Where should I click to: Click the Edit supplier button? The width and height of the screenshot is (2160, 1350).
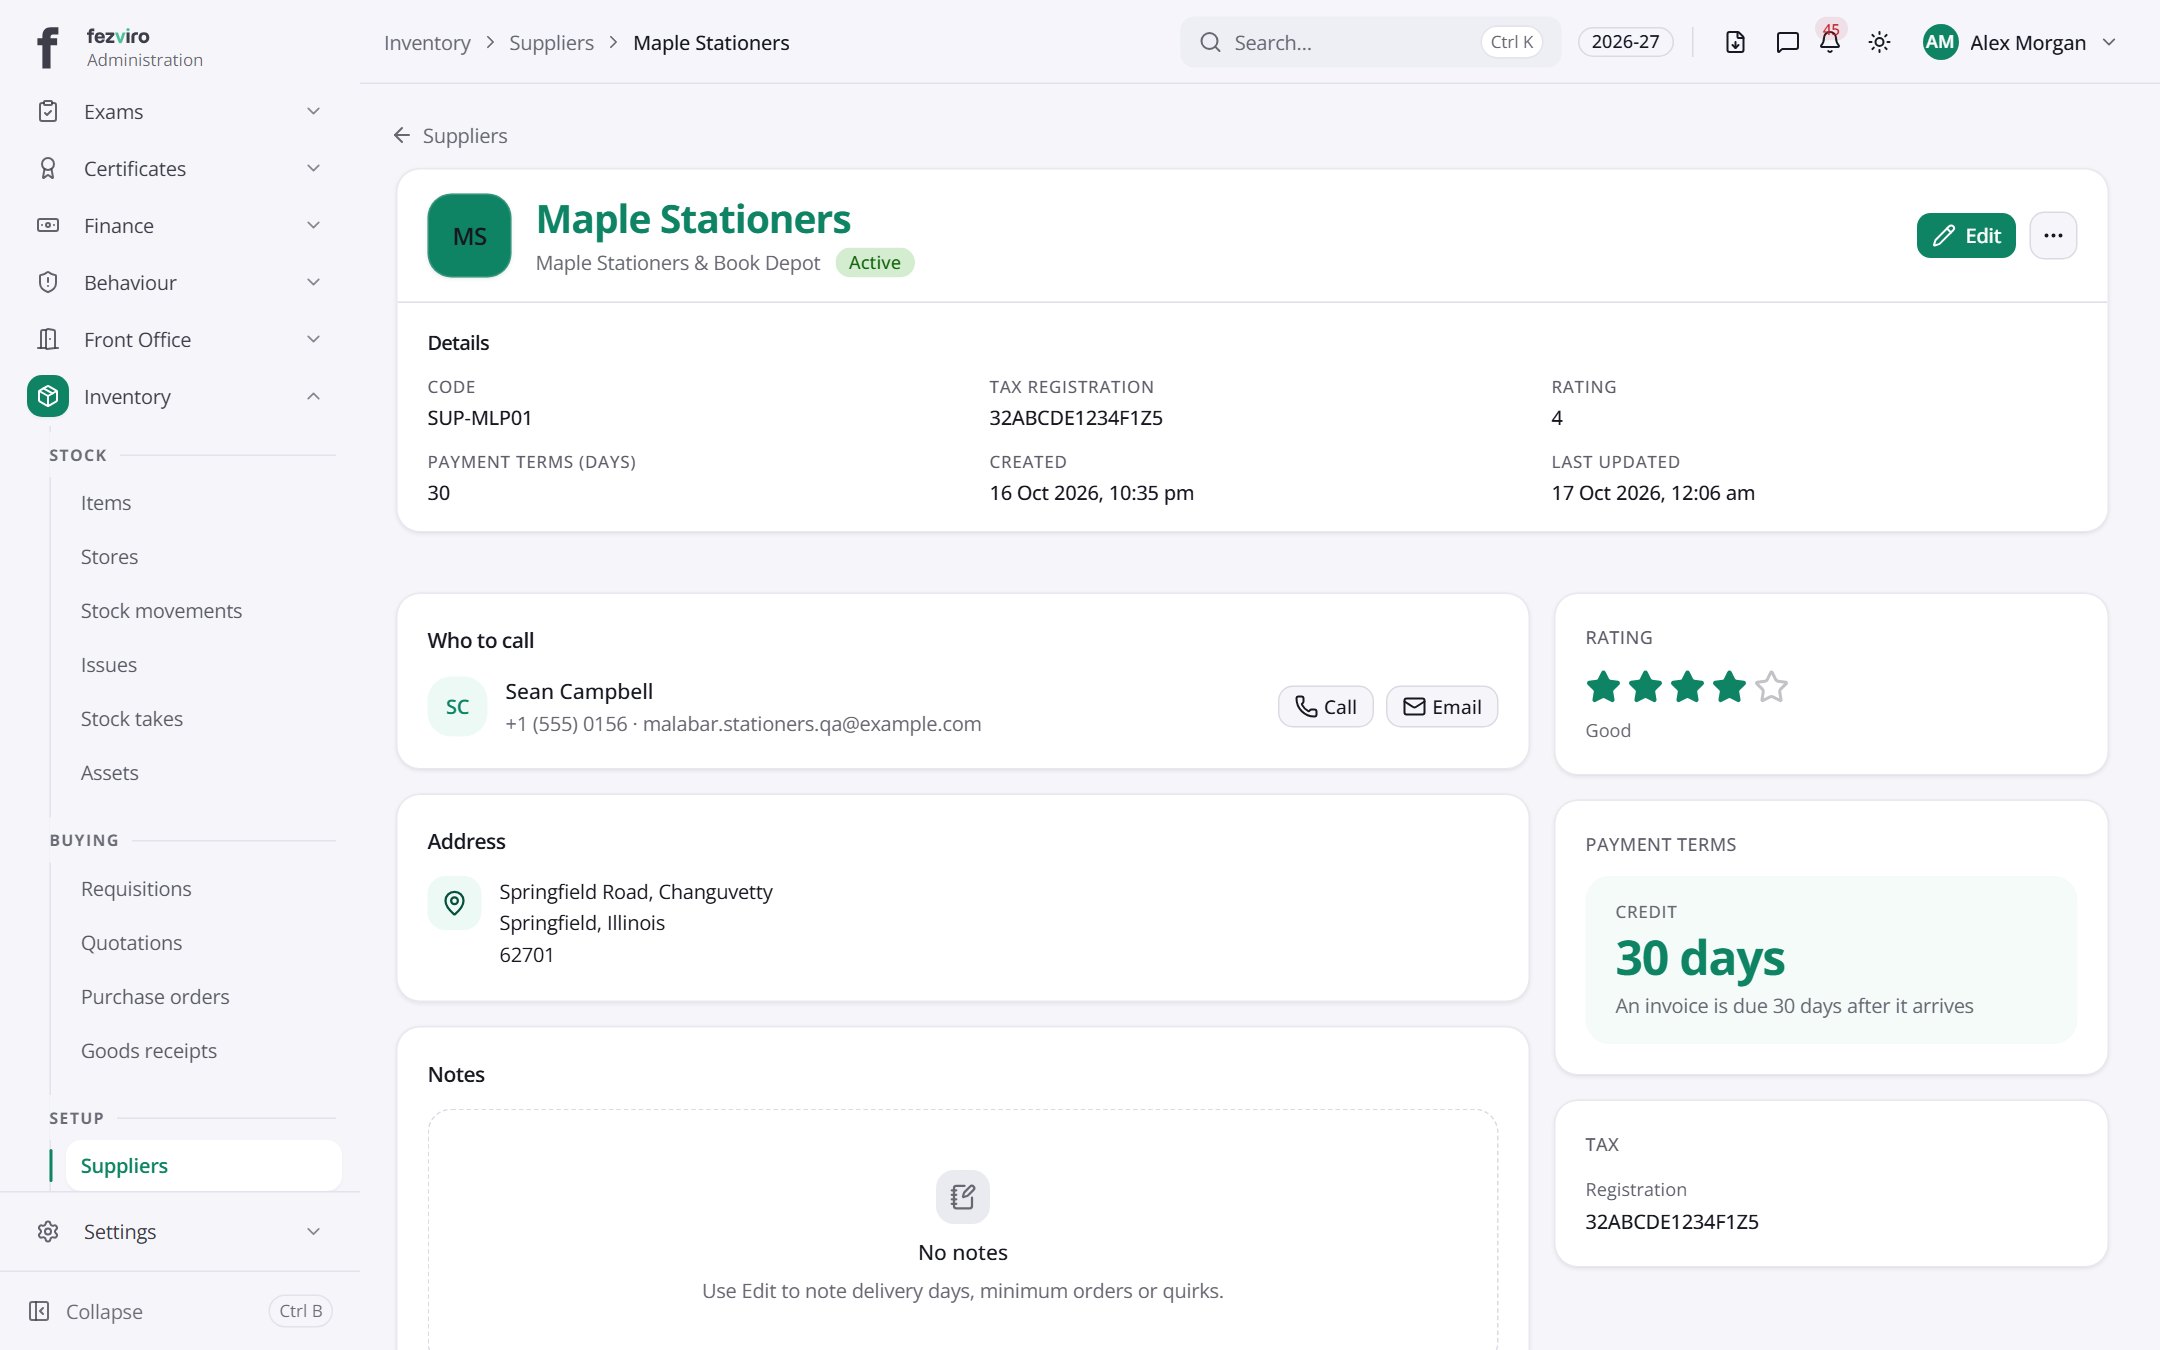tap(1965, 235)
